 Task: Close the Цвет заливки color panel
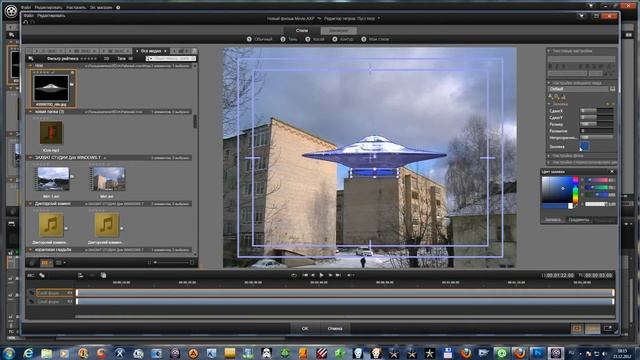tap(612, 172)
